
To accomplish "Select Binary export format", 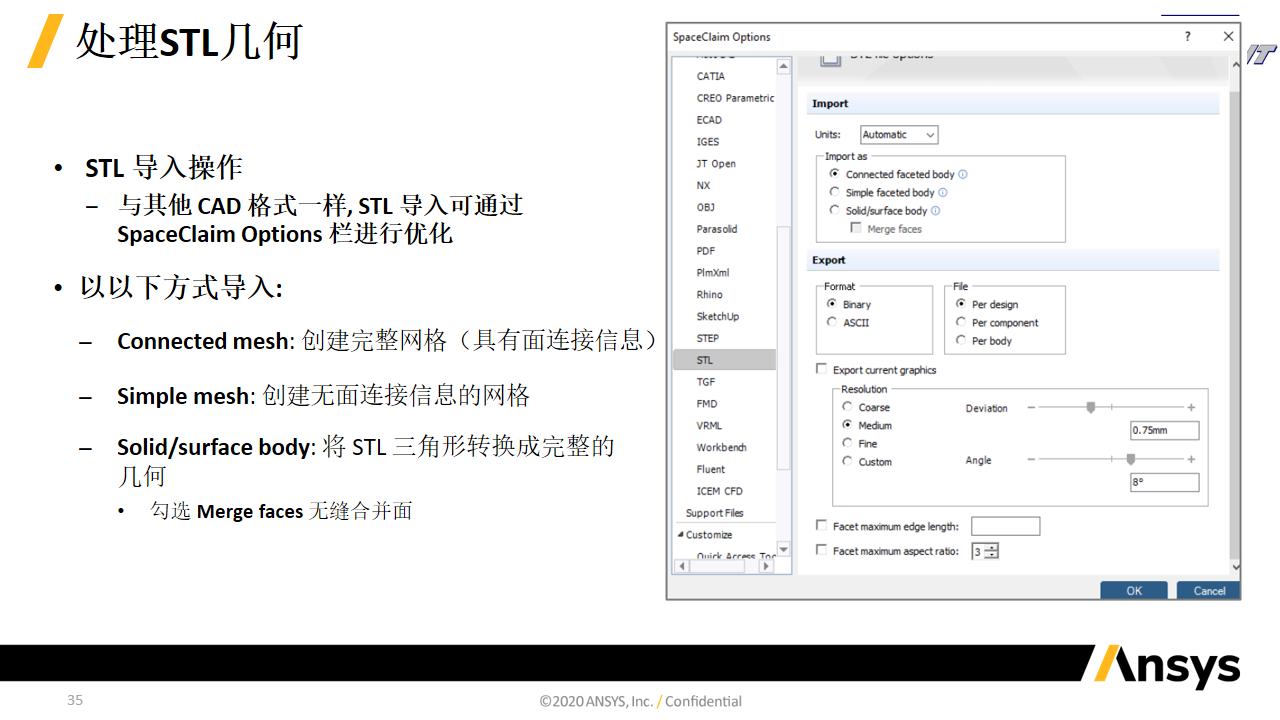I will [x=832, y=304].
